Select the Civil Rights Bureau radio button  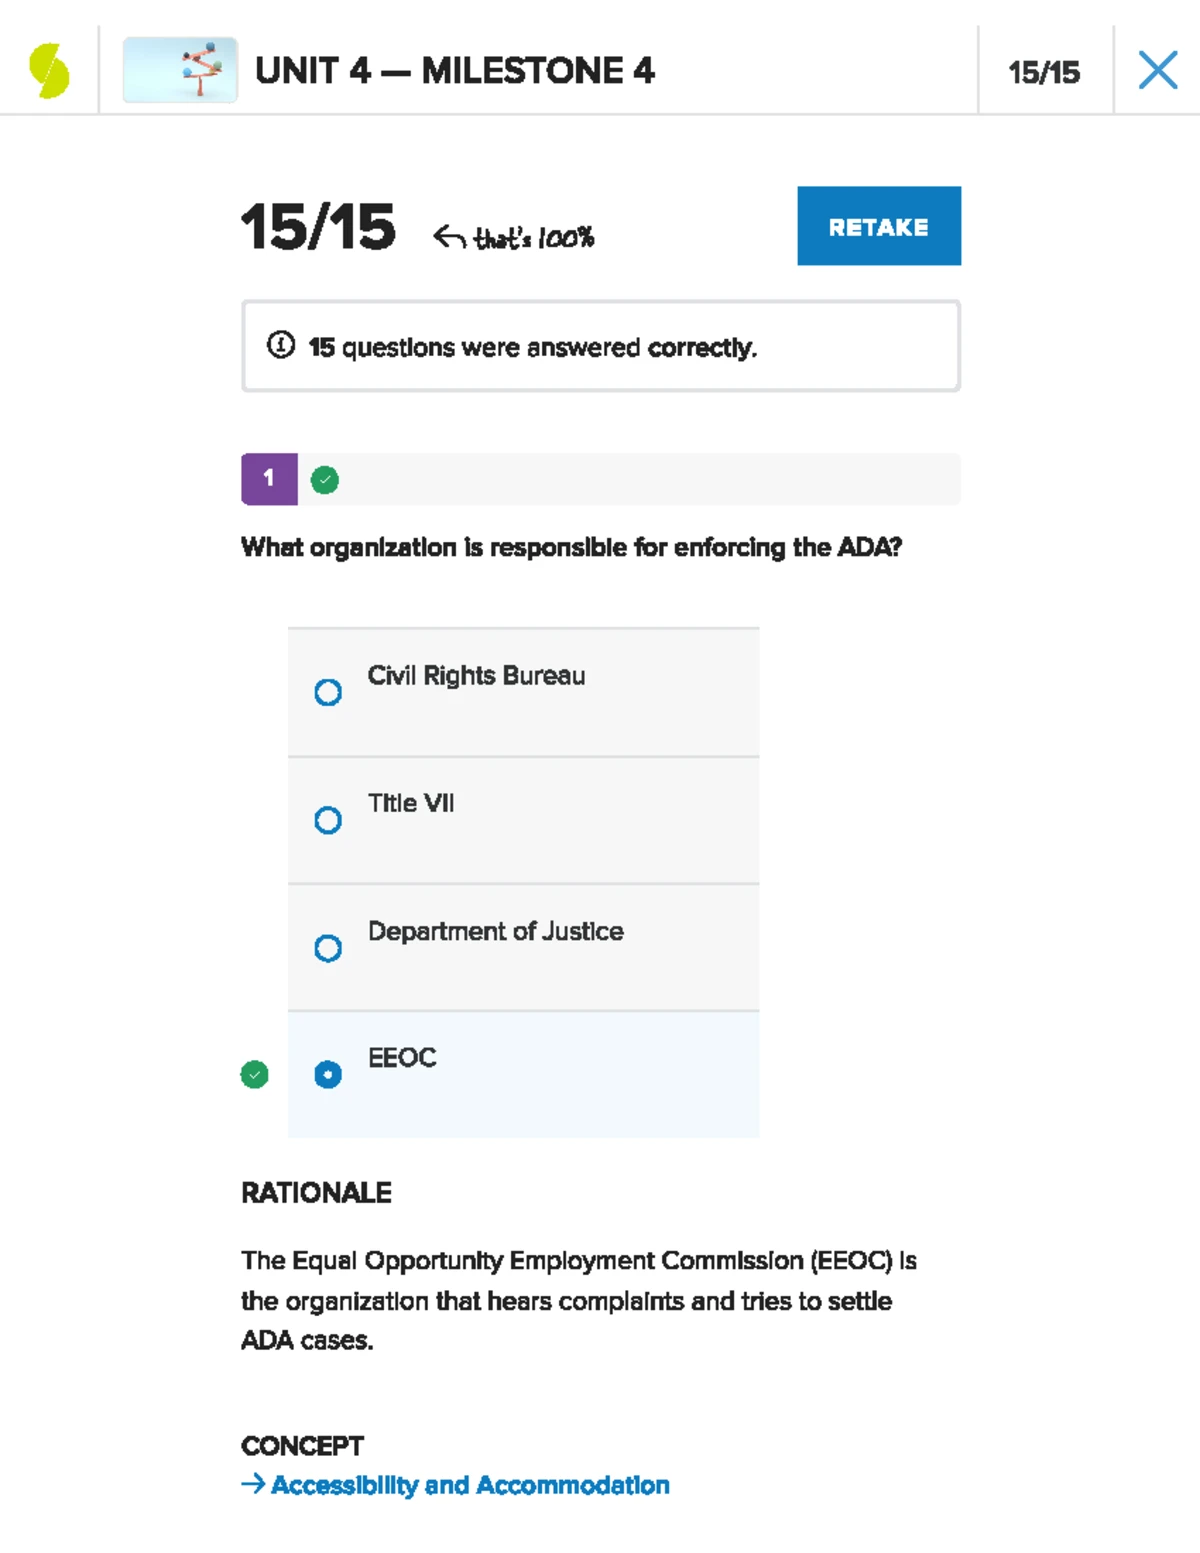(327, 692)
